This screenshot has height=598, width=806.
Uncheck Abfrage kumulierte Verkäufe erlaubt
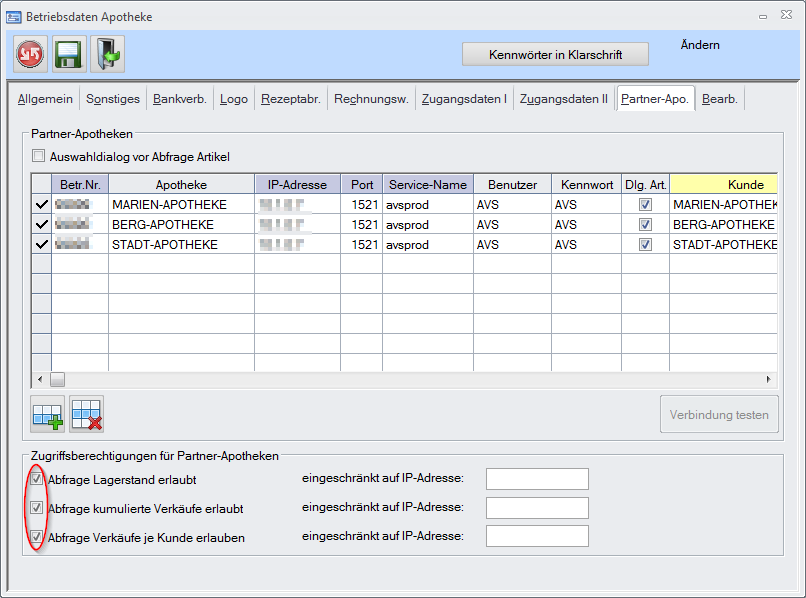coord(38,508)
